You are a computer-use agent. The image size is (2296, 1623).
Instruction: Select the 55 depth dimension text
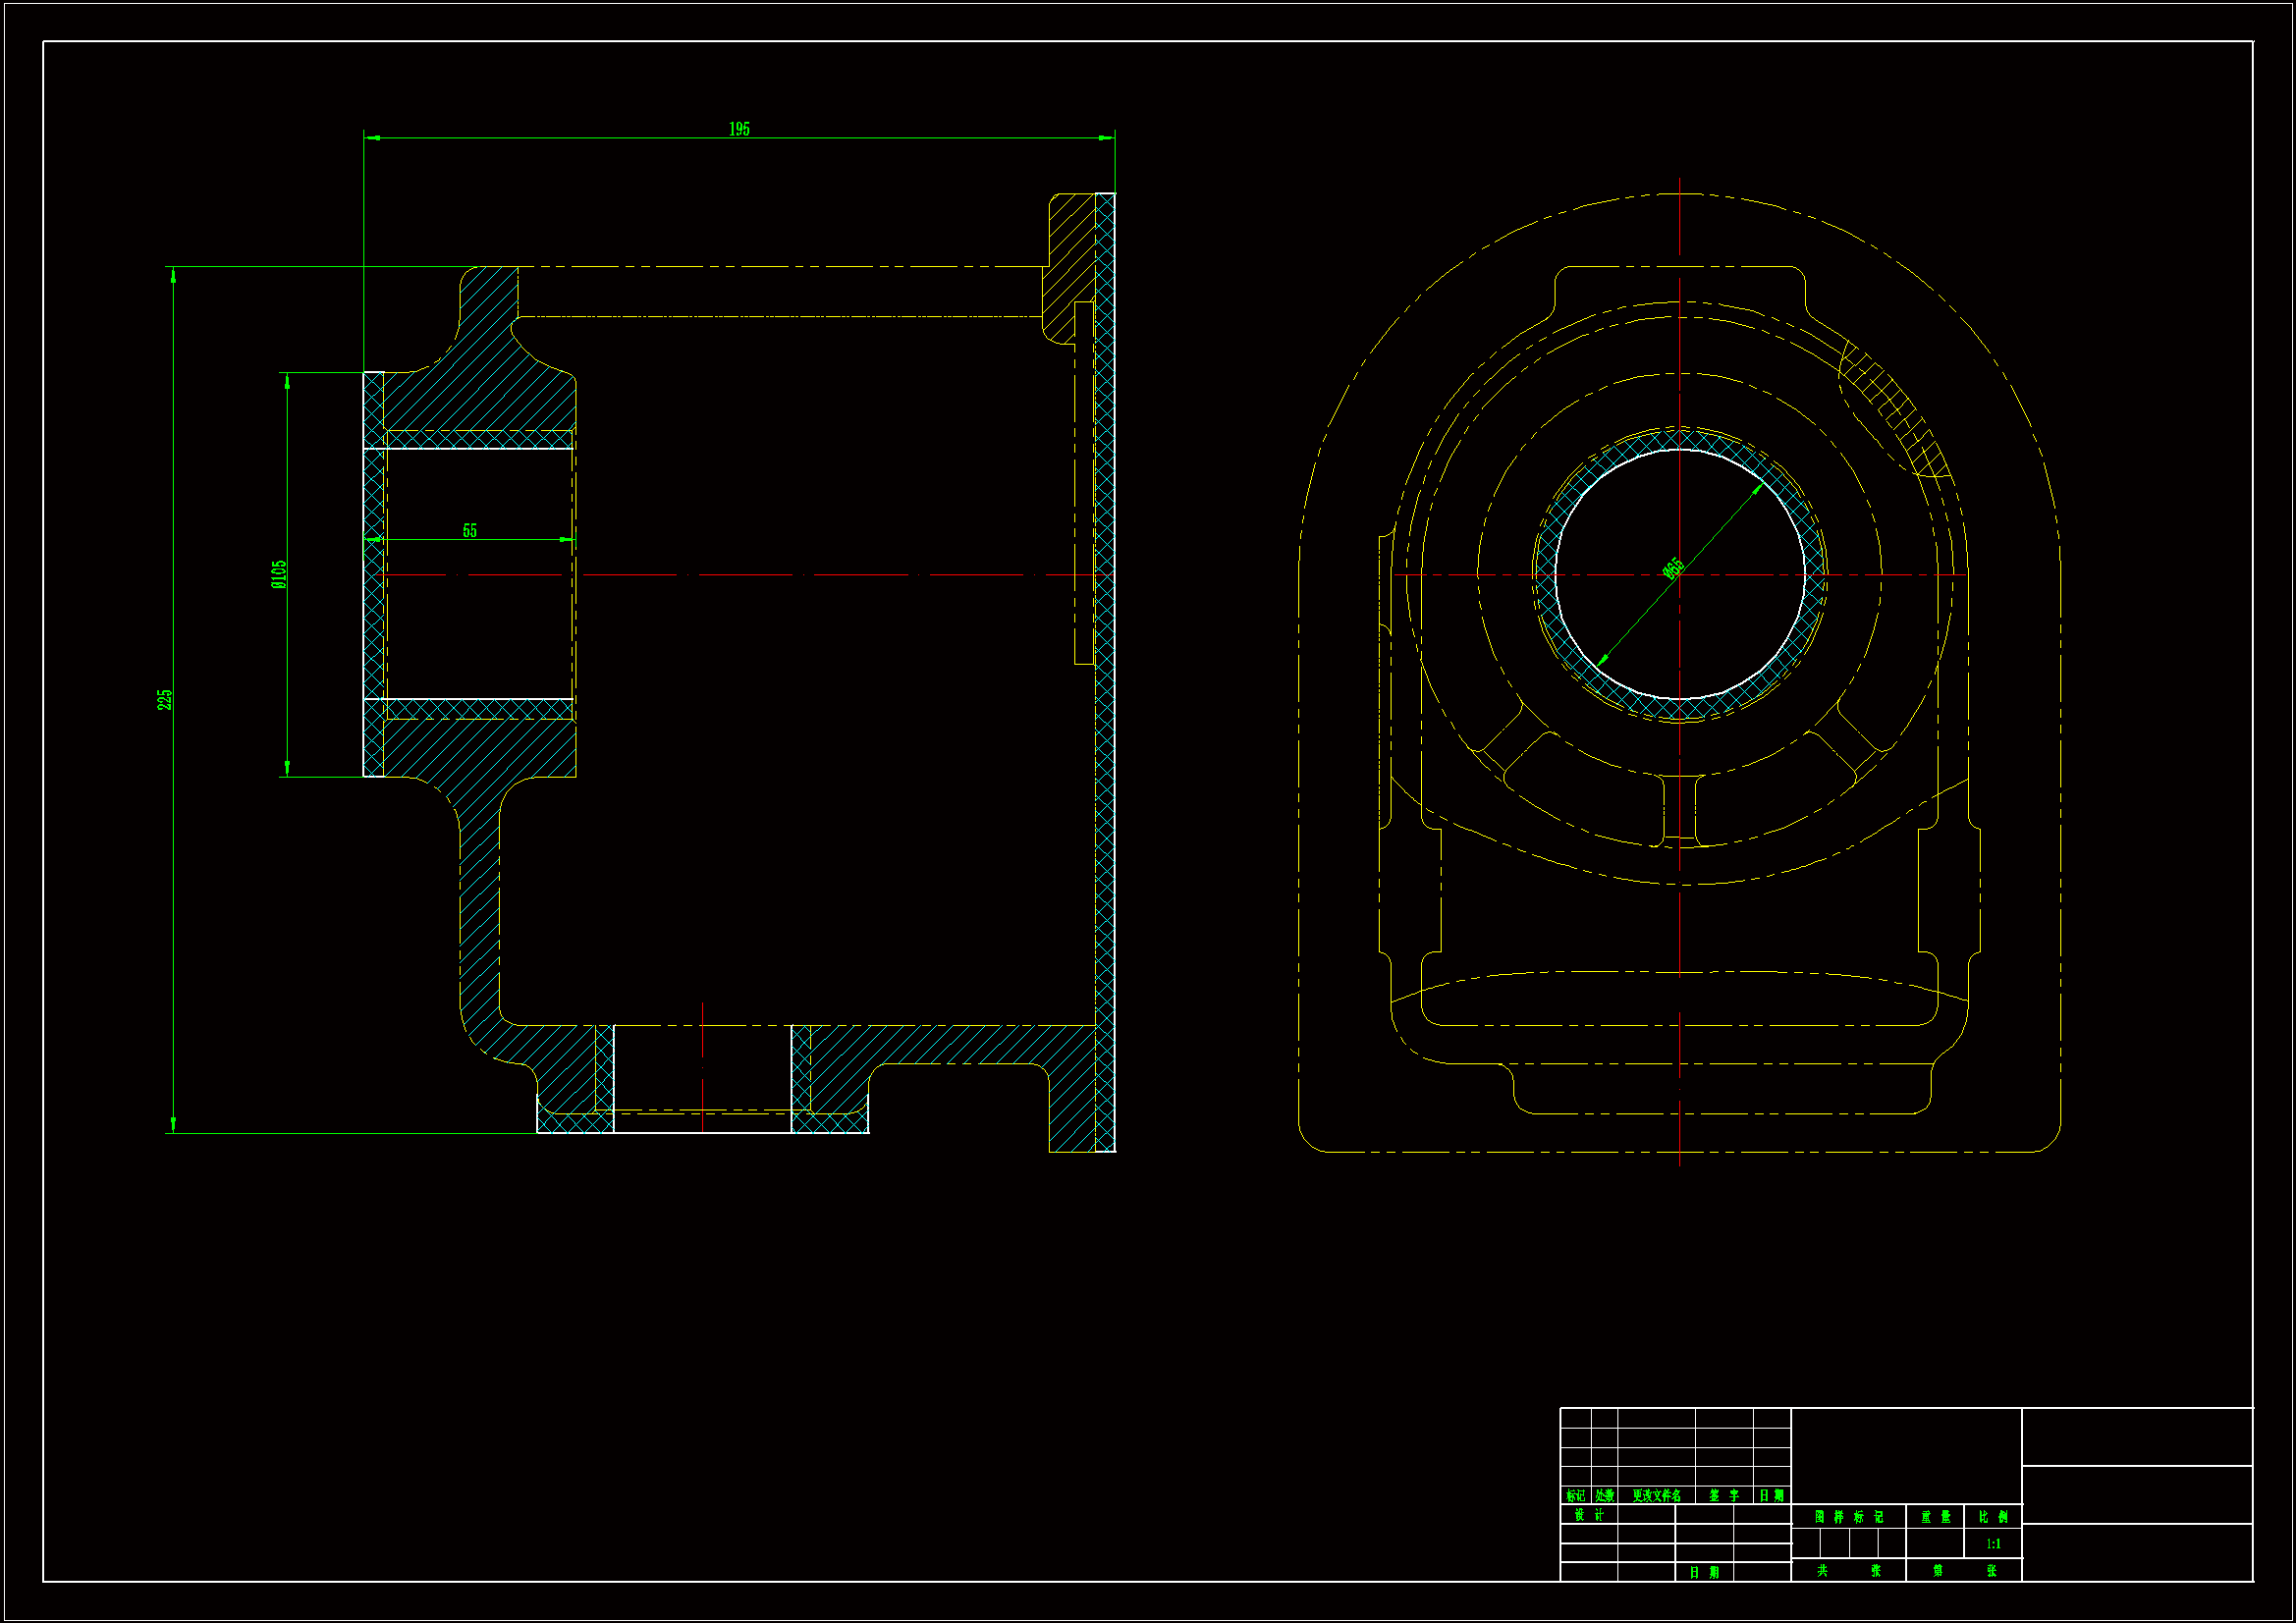(470, 531)
